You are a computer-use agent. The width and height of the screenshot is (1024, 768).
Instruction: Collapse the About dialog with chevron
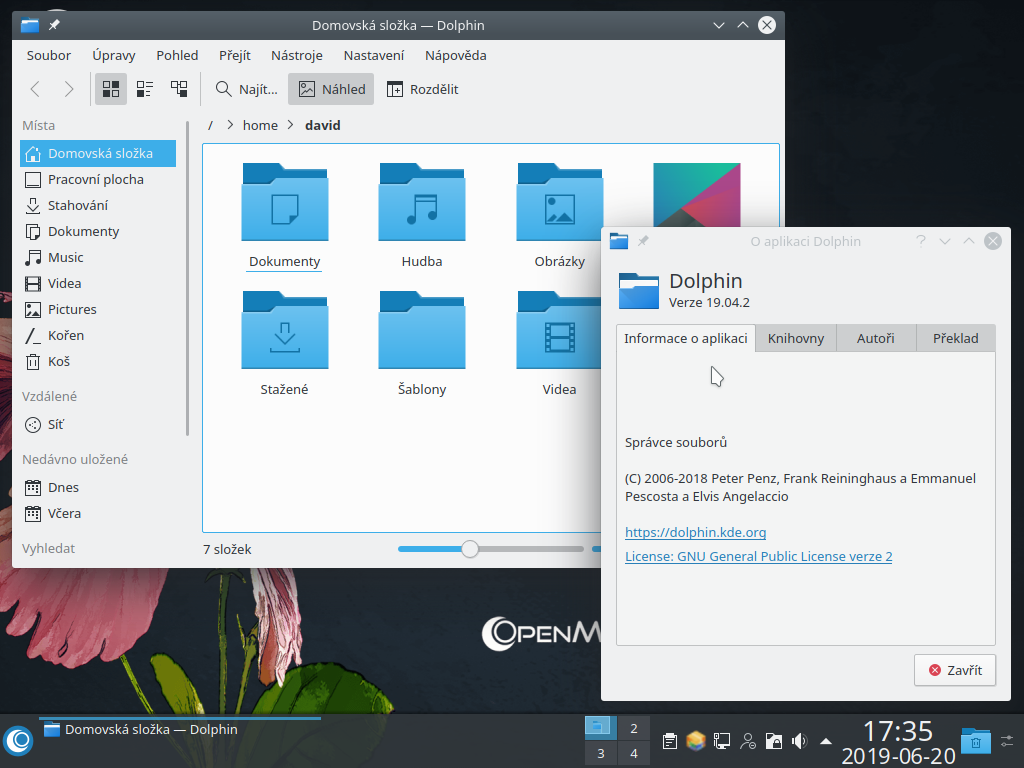944,240
